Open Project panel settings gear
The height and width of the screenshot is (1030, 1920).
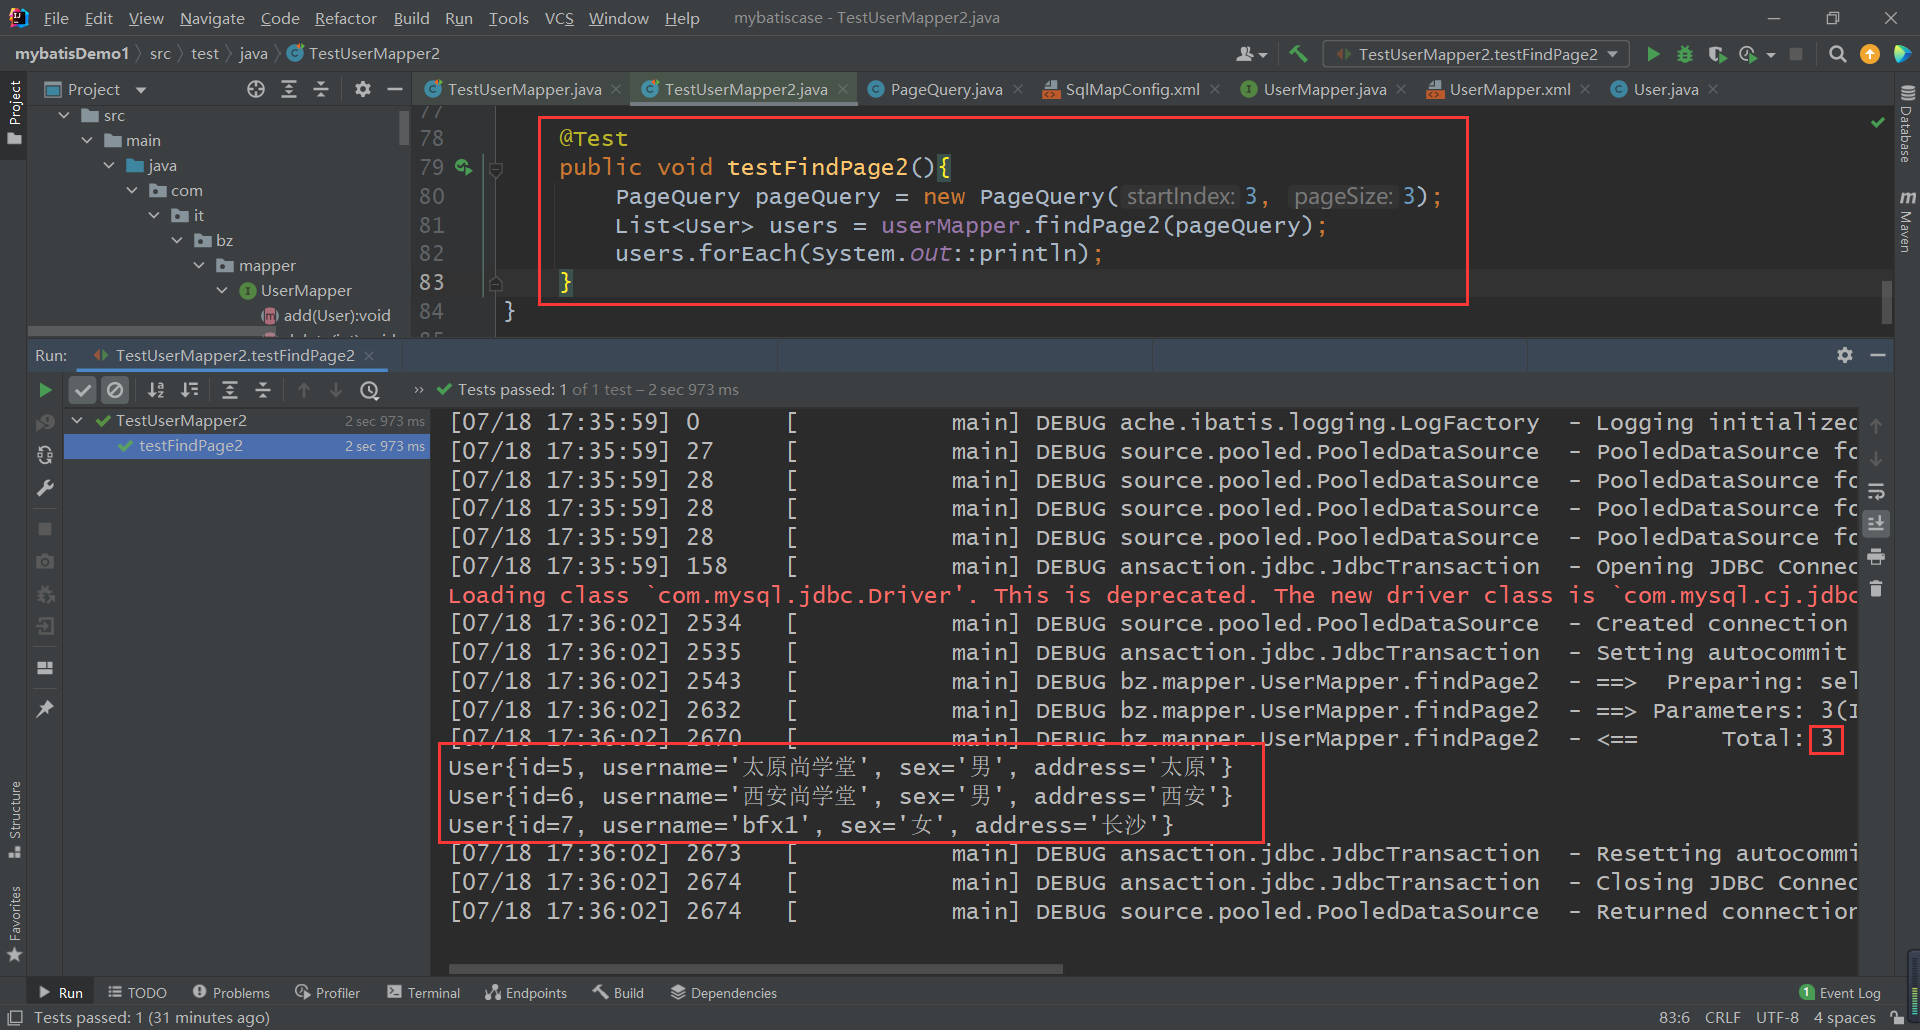point(363,89)
